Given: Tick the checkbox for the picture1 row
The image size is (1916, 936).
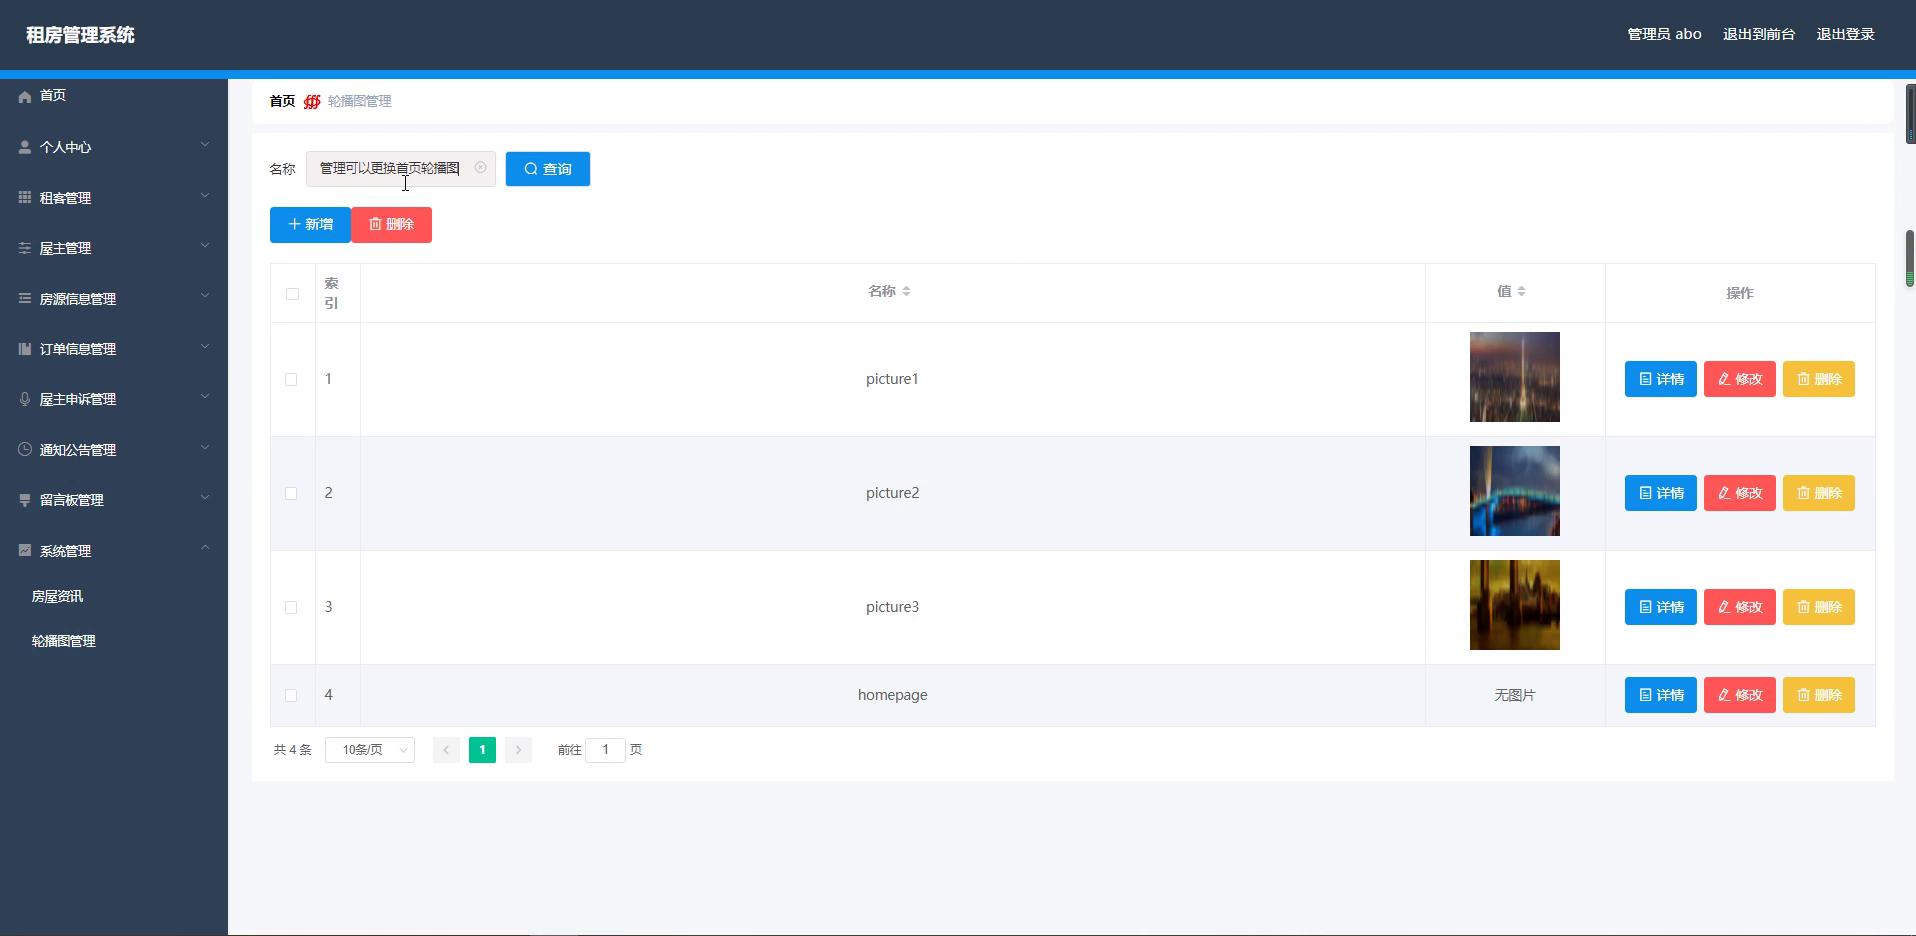Looking at the screenshot, I should coord(291,380).
